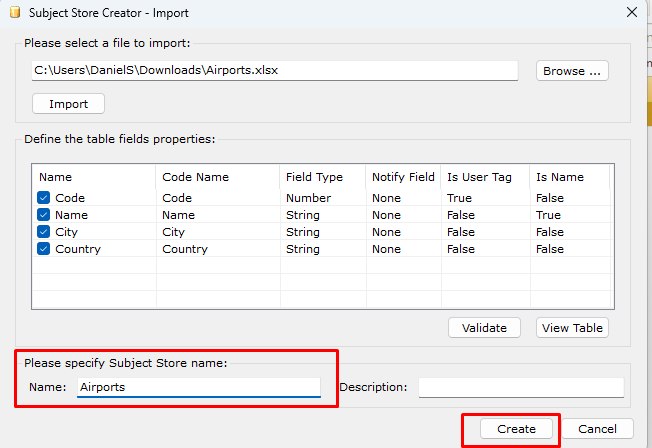652x448 pixels.
Task: Open the View Table button
Action: coord(572,328)
